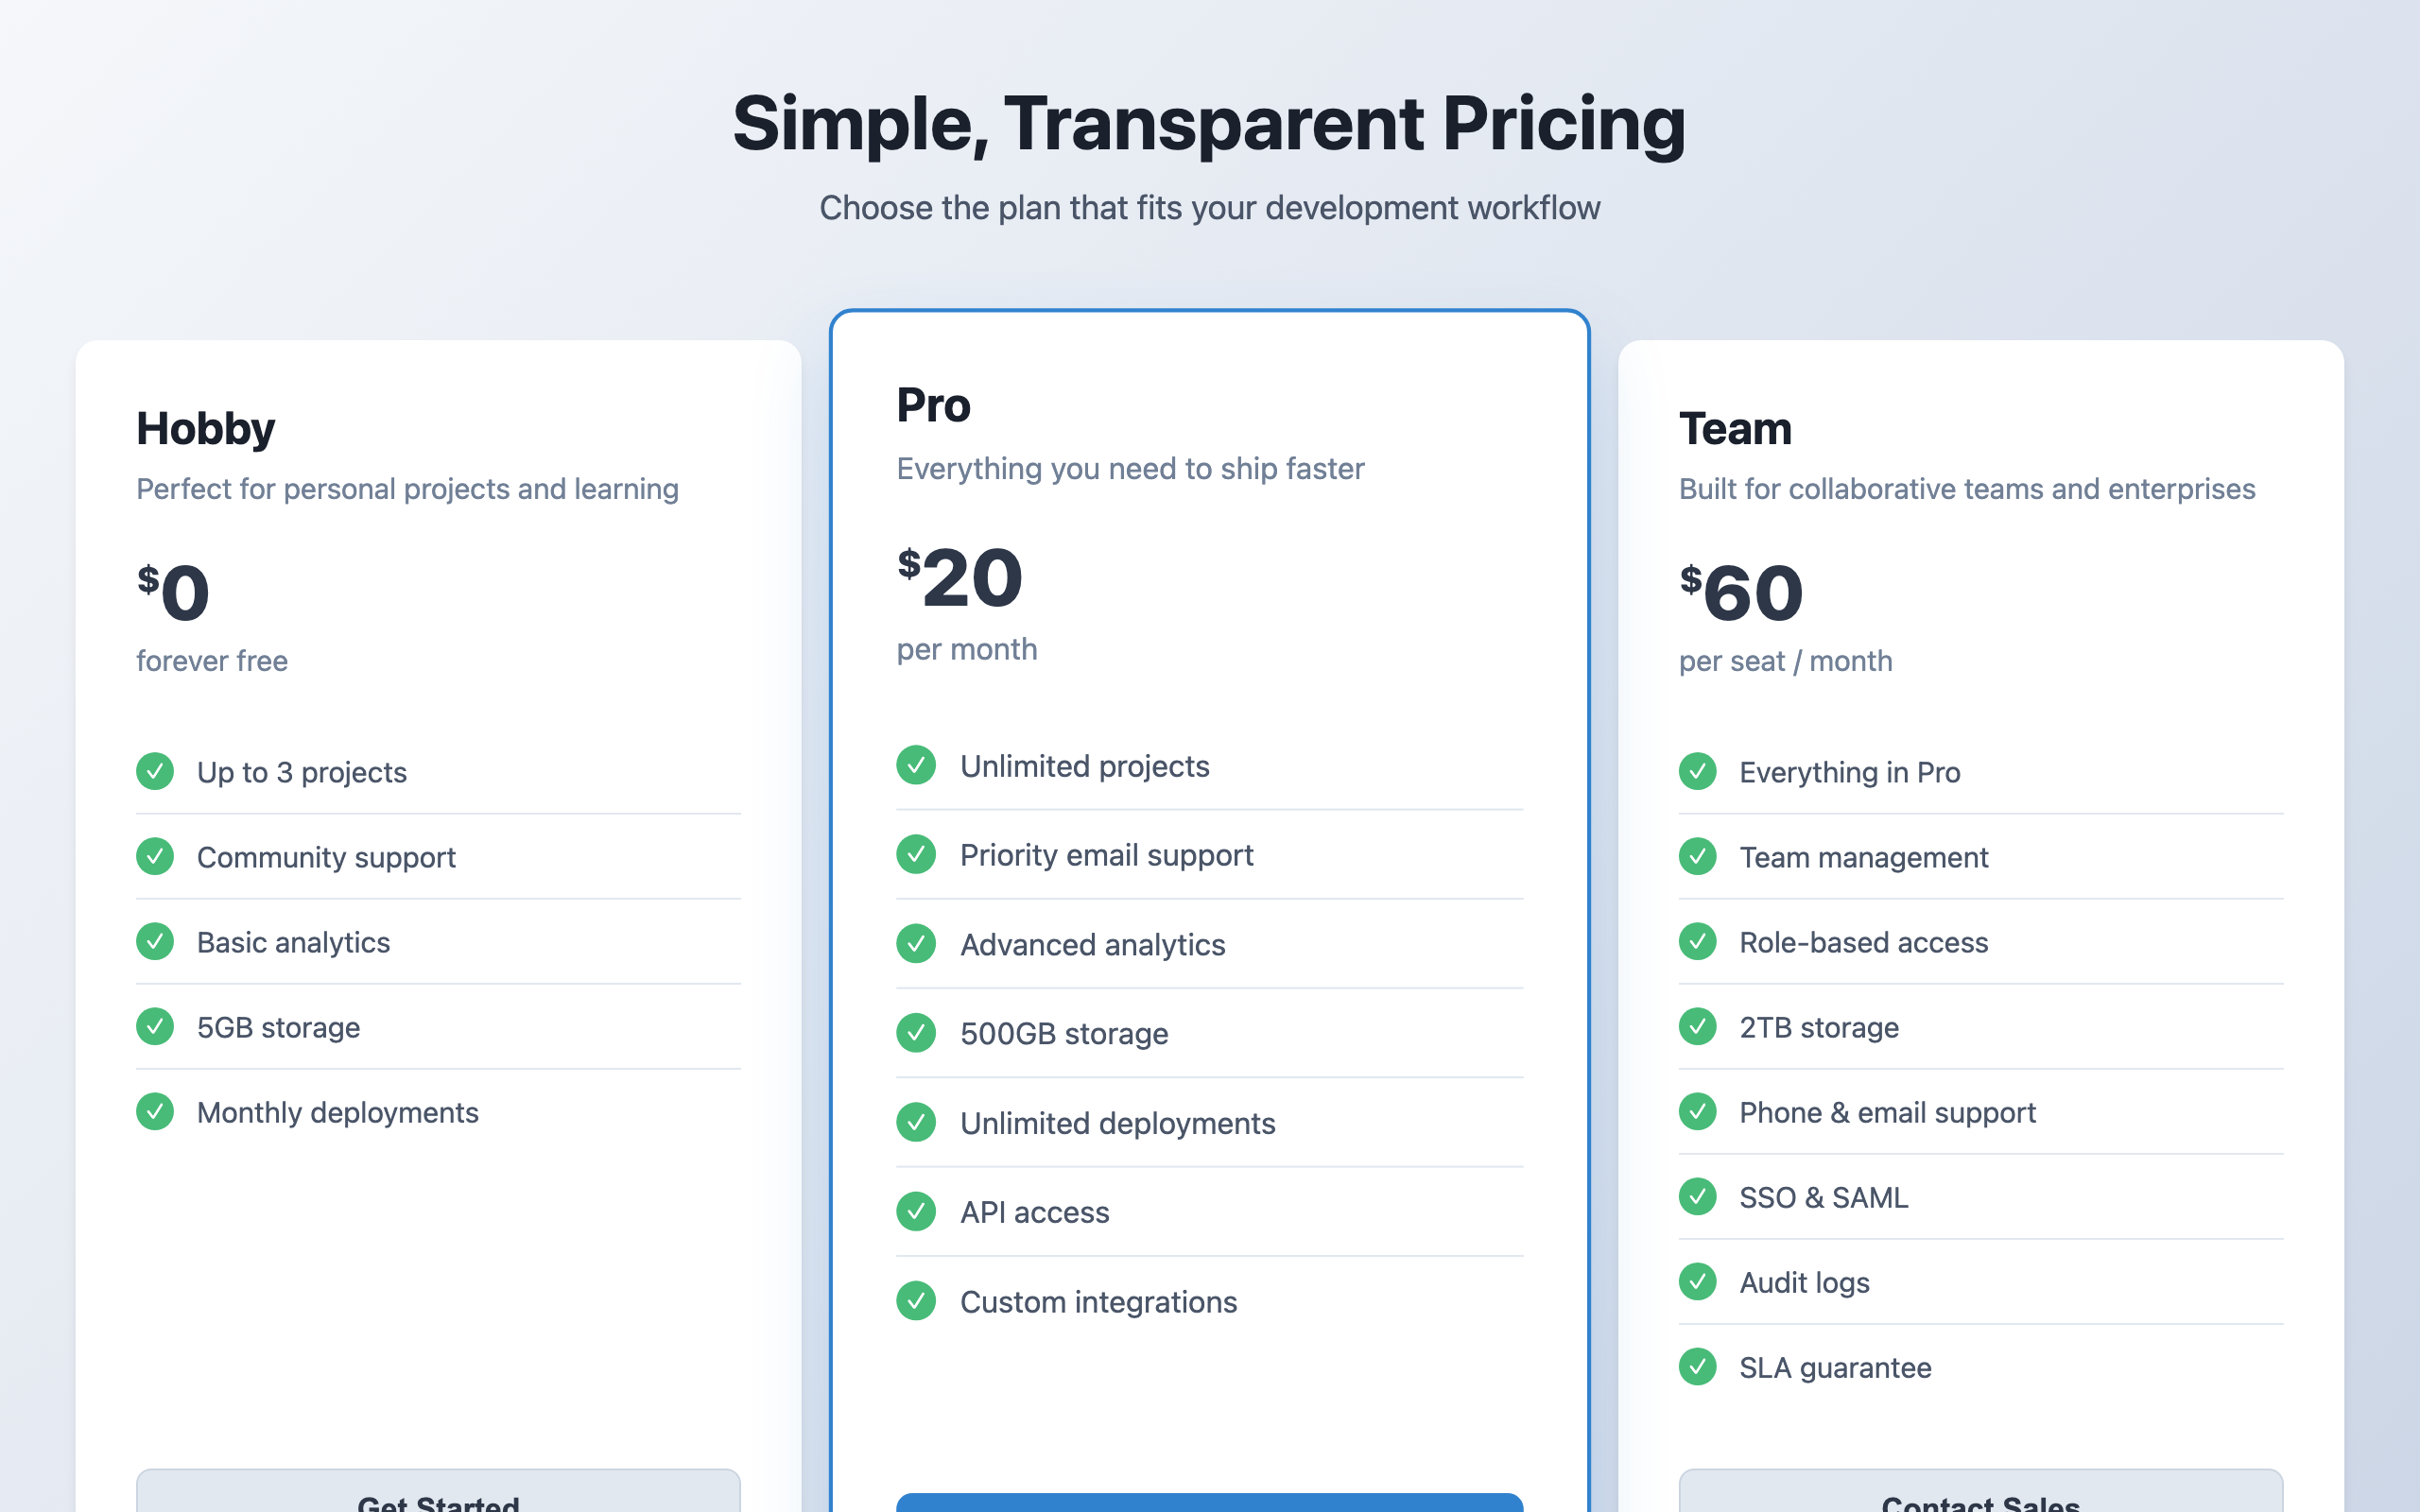
Task: Click the green check next to Community support
Action: click(155, 856)
